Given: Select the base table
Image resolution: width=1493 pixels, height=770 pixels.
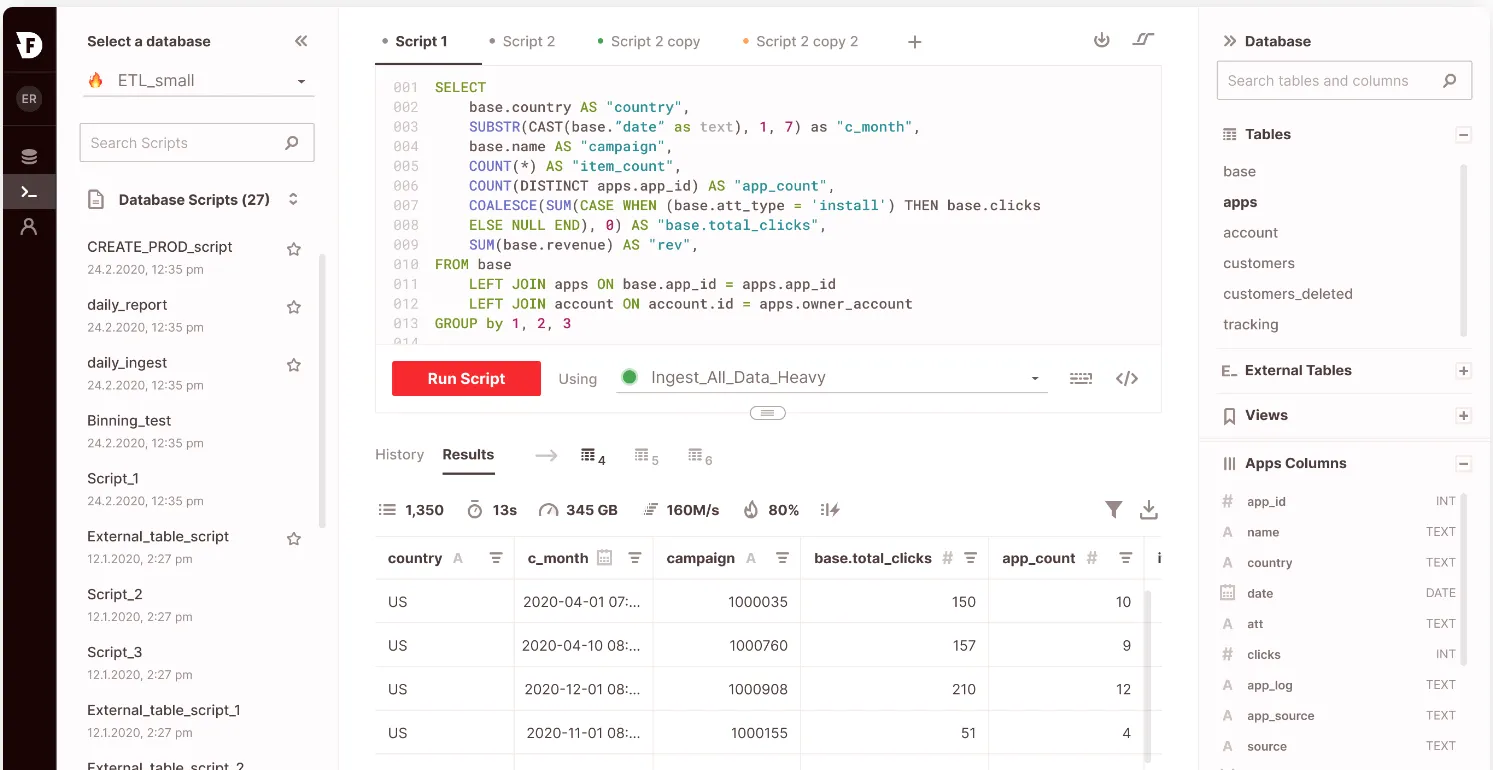Looking at the screenshot, I should coord(1239,171).
